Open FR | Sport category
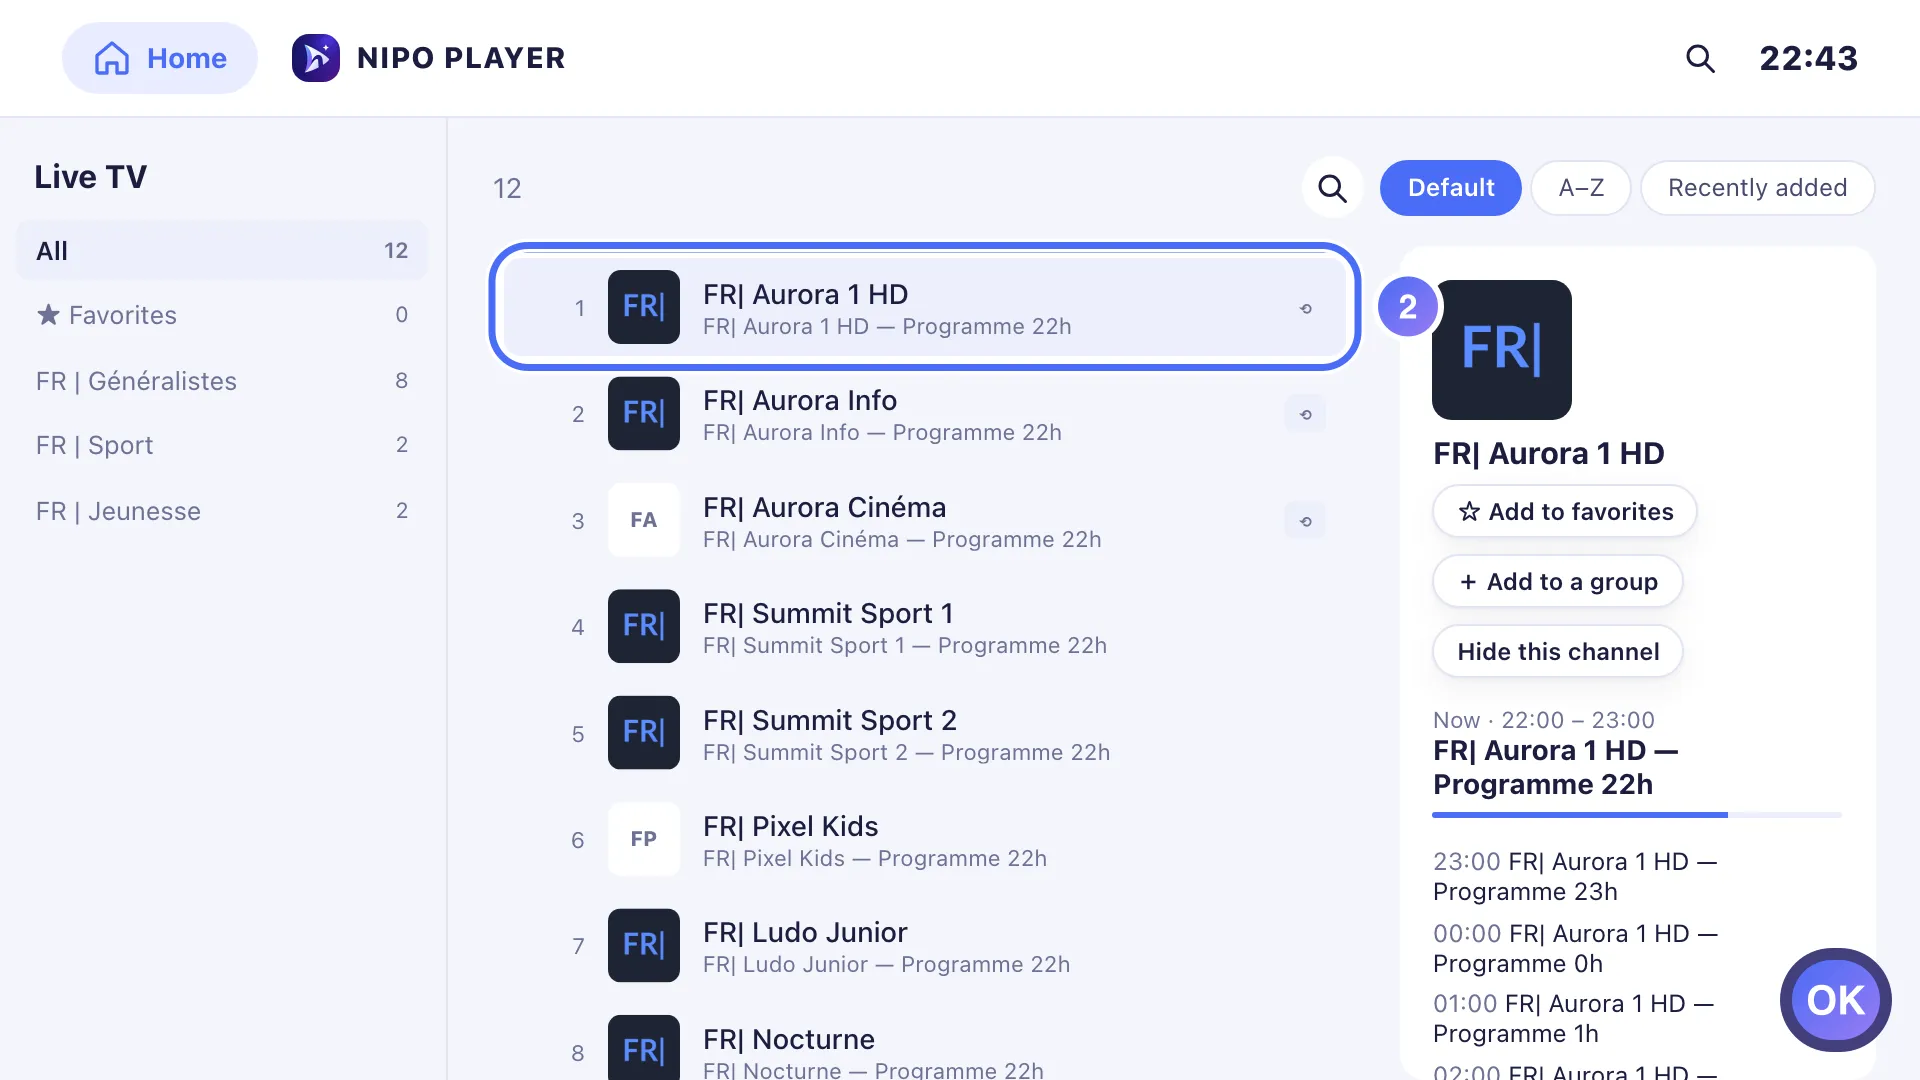This screenshot has height=1080, width=1920. 222,445
